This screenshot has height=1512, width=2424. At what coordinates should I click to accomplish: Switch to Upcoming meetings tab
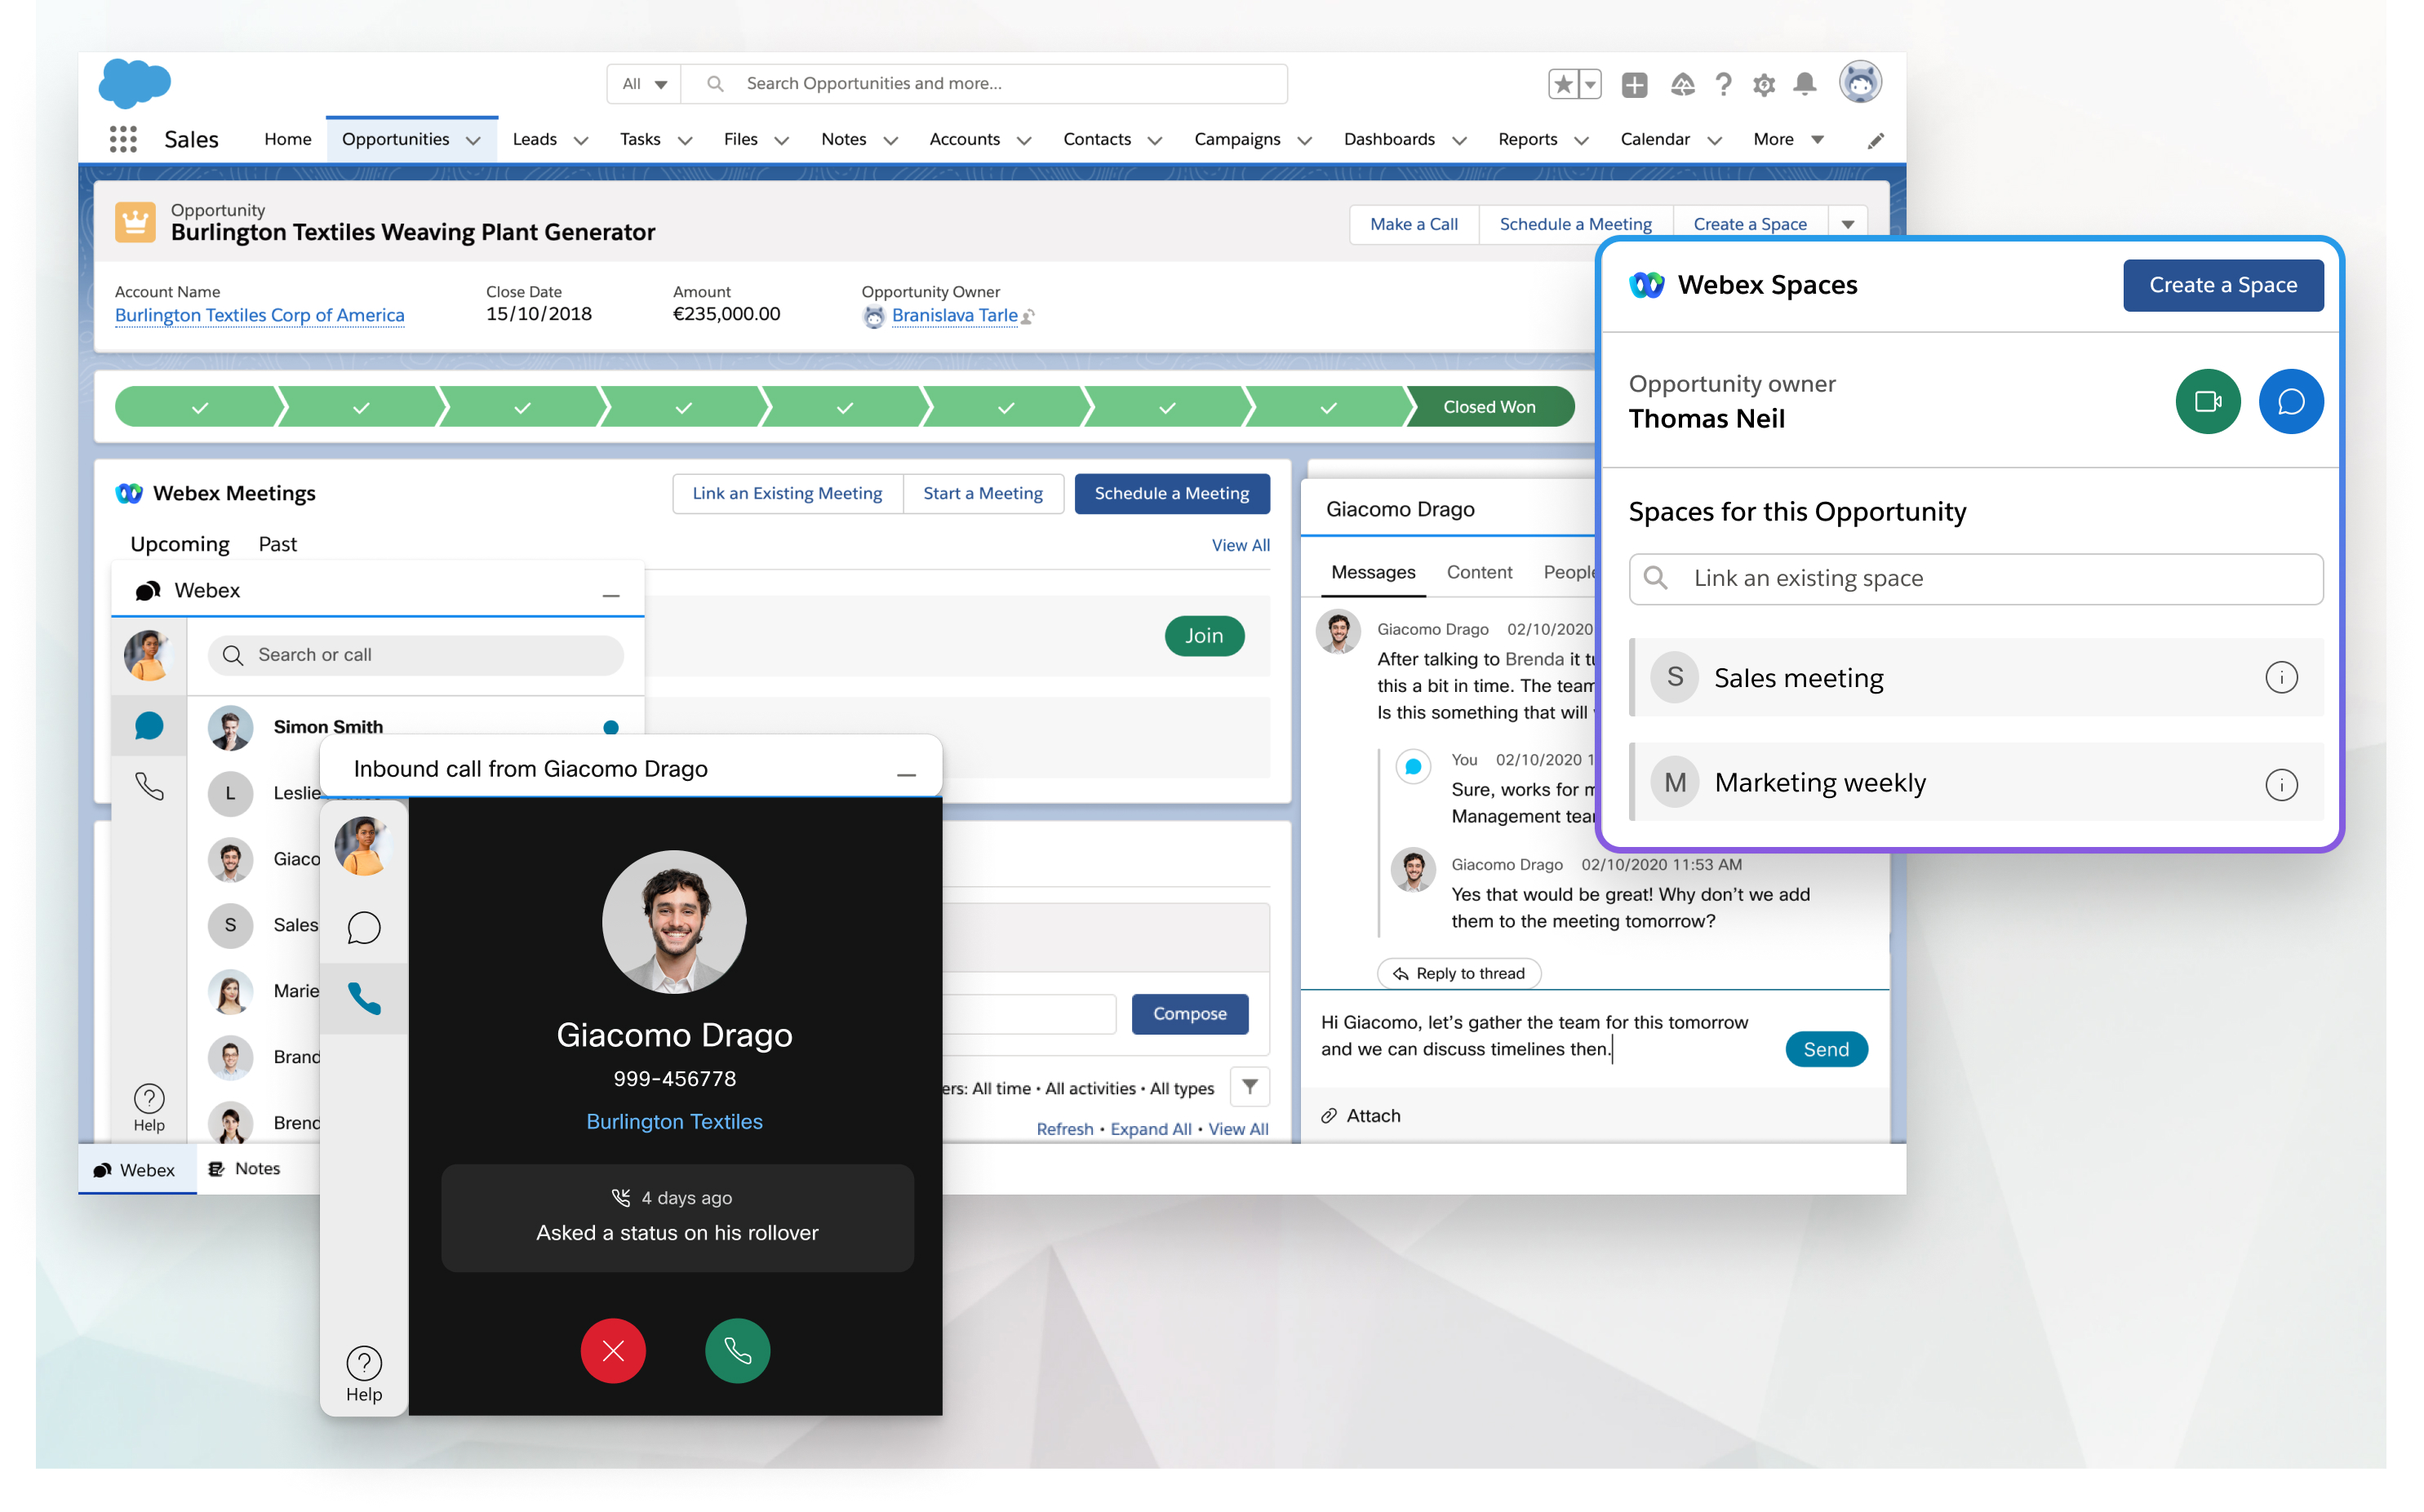[x=180, y=544]
